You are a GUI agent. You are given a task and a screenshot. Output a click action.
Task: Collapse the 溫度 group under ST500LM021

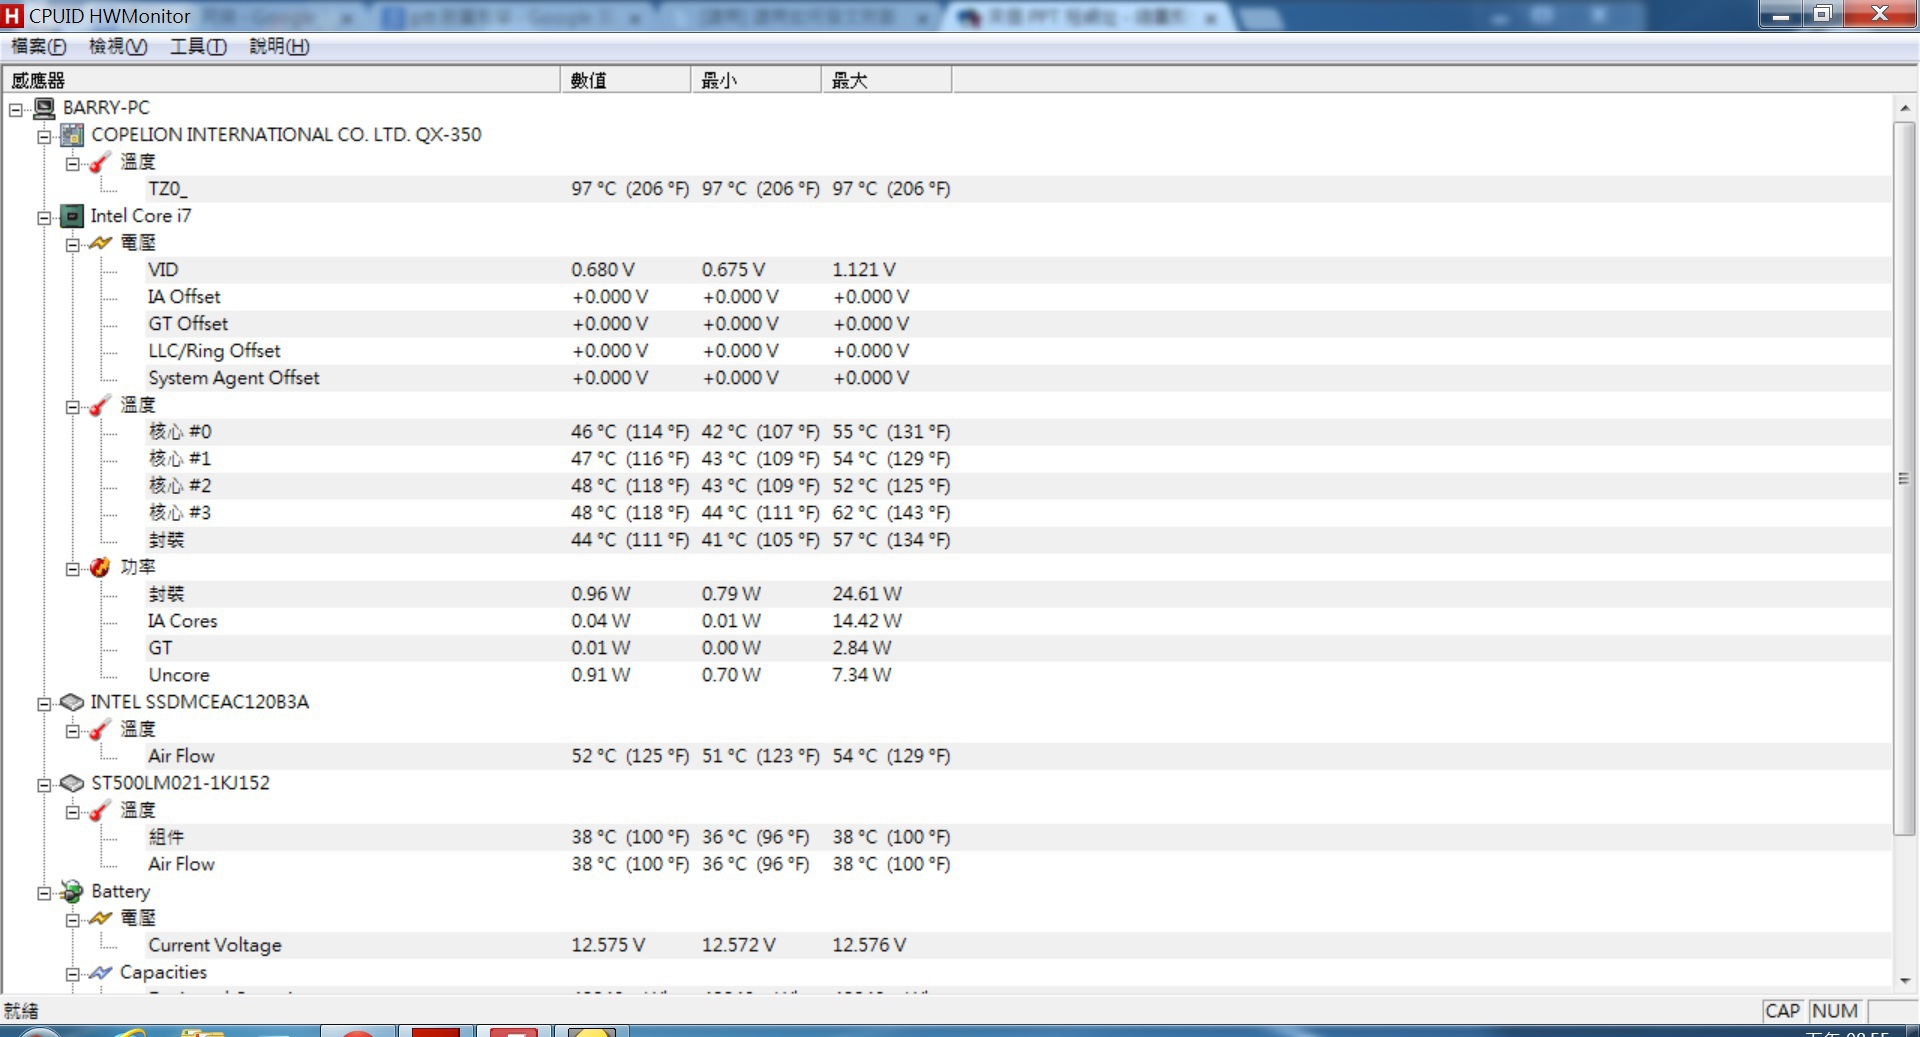coord(72,812)
